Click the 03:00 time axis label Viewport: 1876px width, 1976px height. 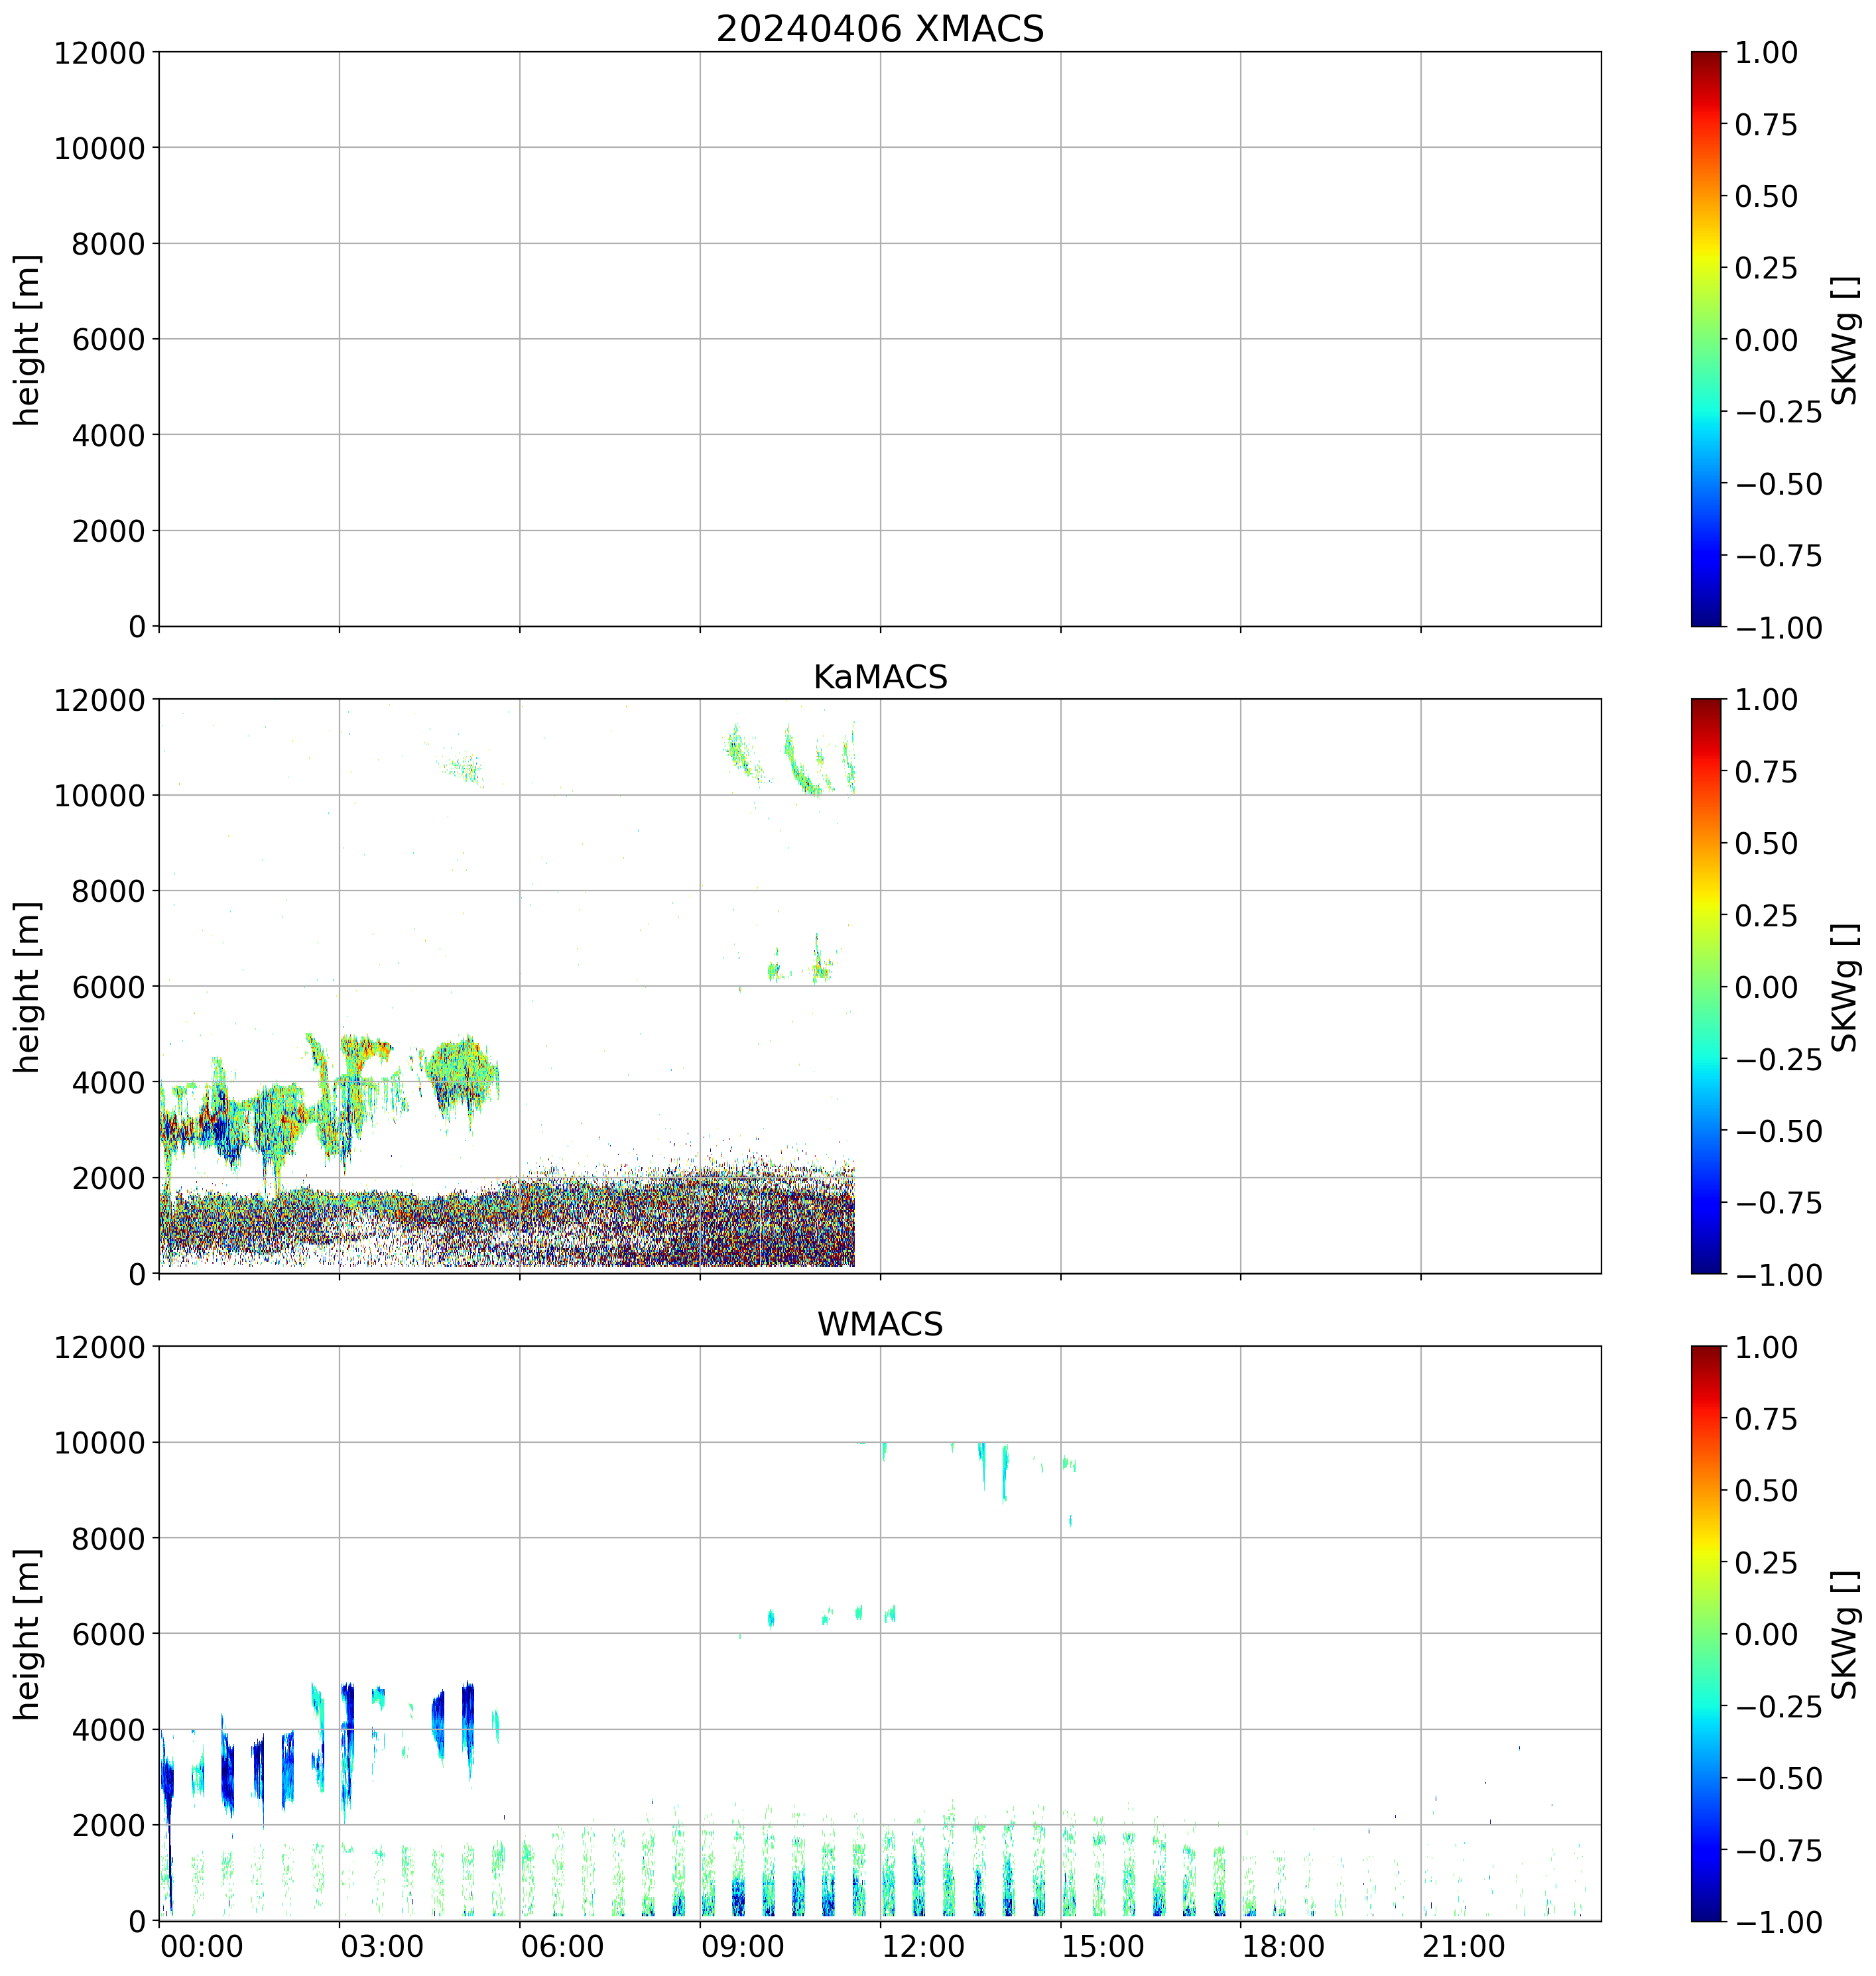click(x=383, y=1947)
